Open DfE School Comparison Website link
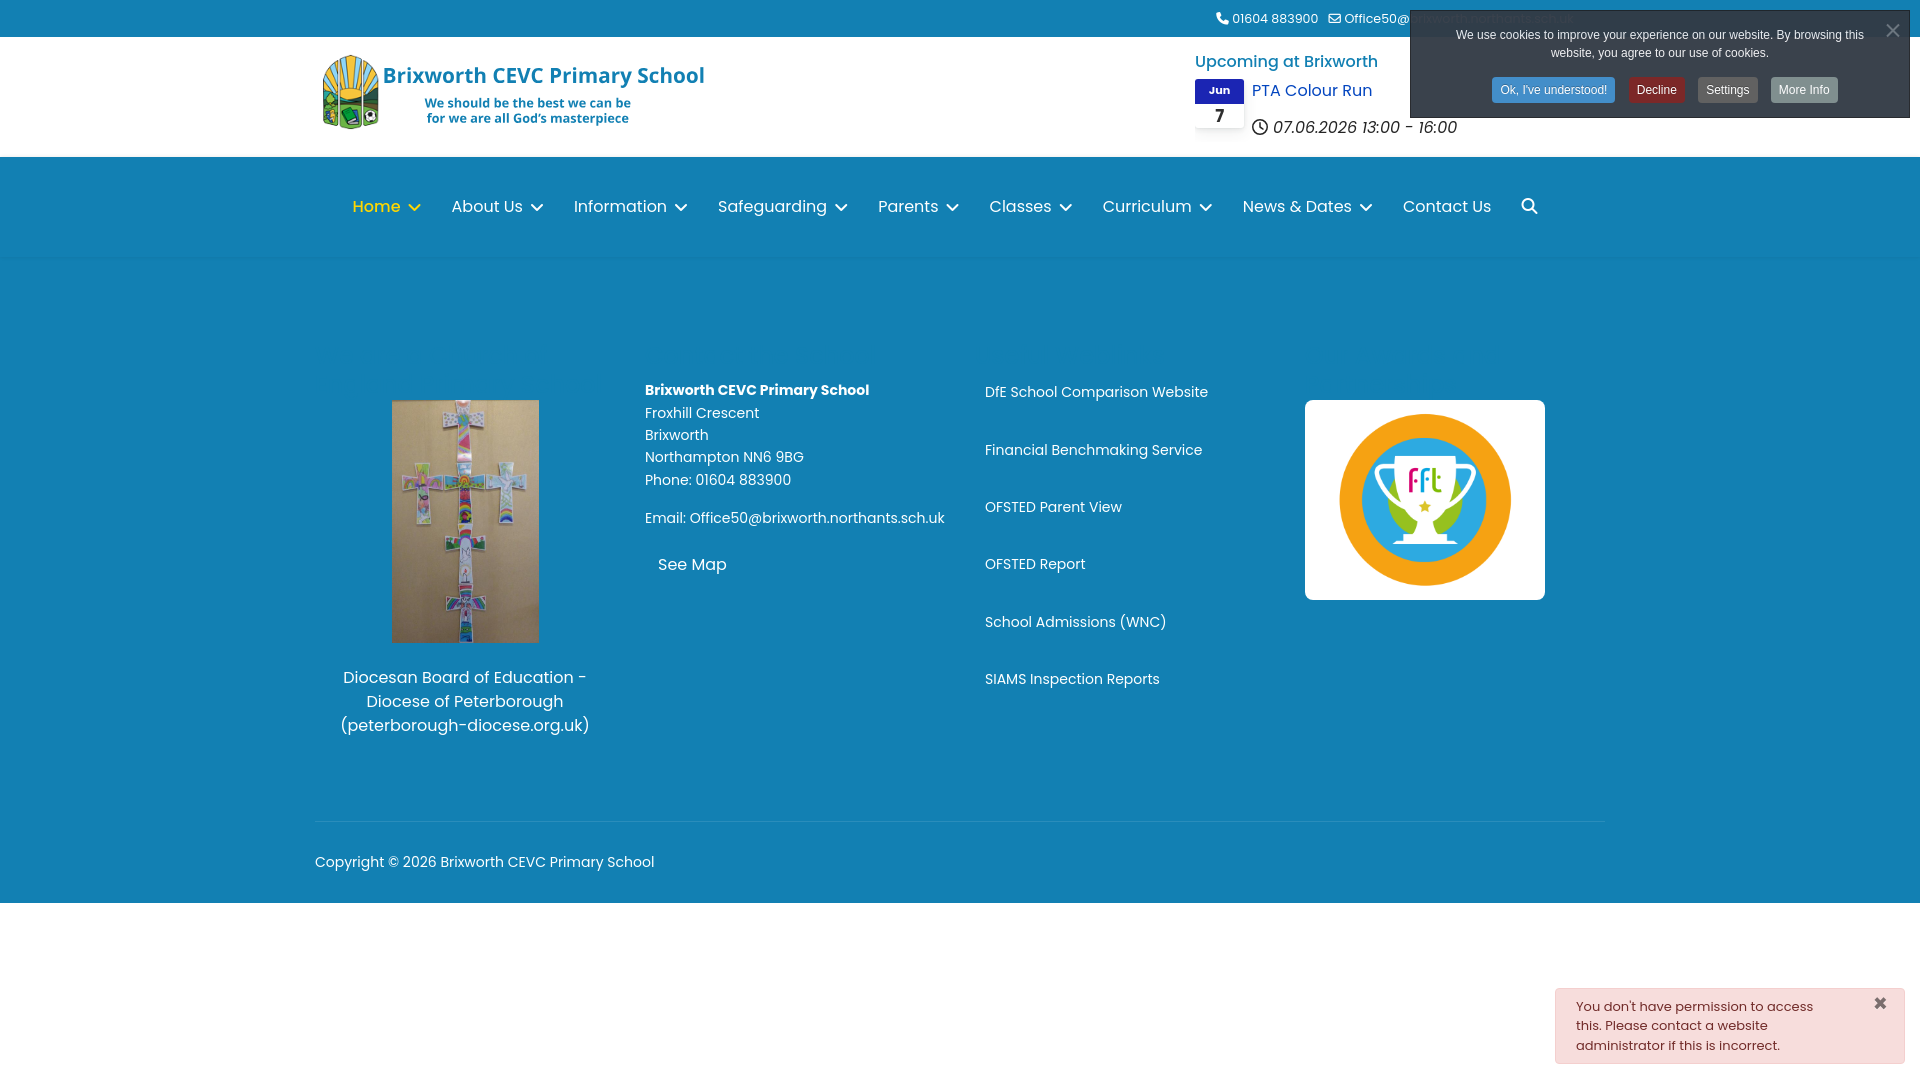This screenshot has height=1080, width=1920. [1096, 392]
